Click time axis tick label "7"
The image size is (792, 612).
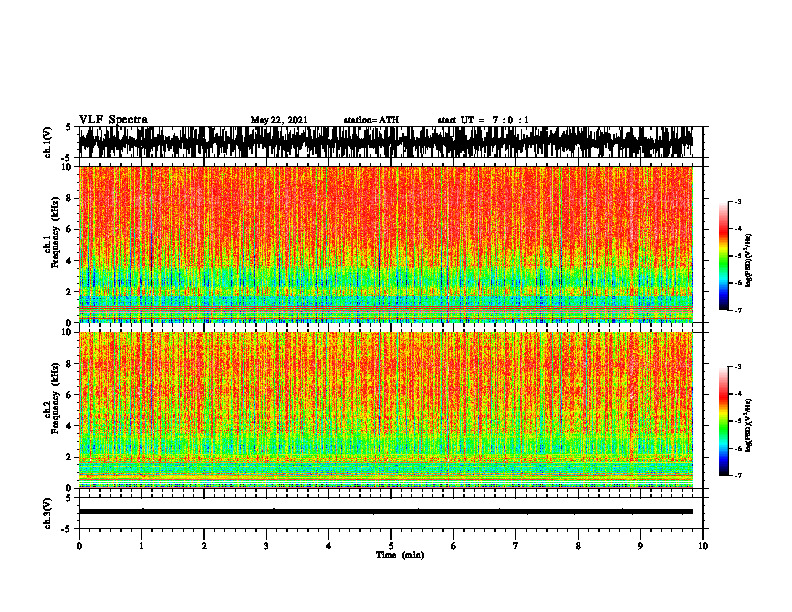tap(516, 546)
